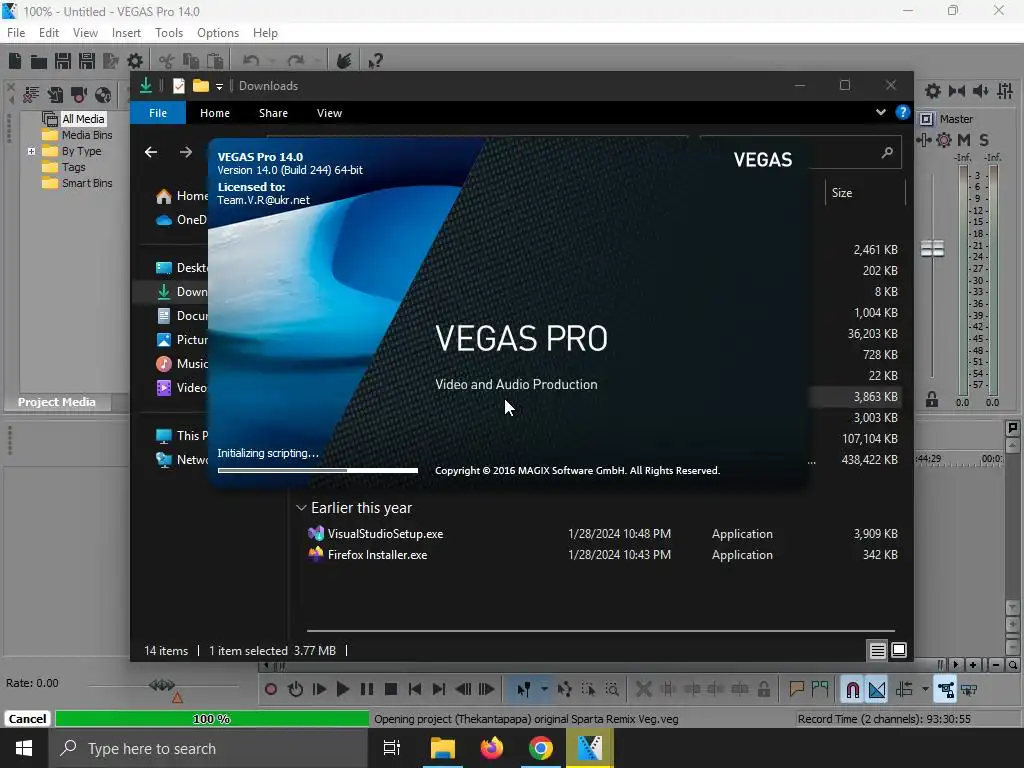Viewport: 1024px width, 768px height.
Task: Open Quick Access Toolbar dropdown in Explorer
Action: [x=219, y=86]
